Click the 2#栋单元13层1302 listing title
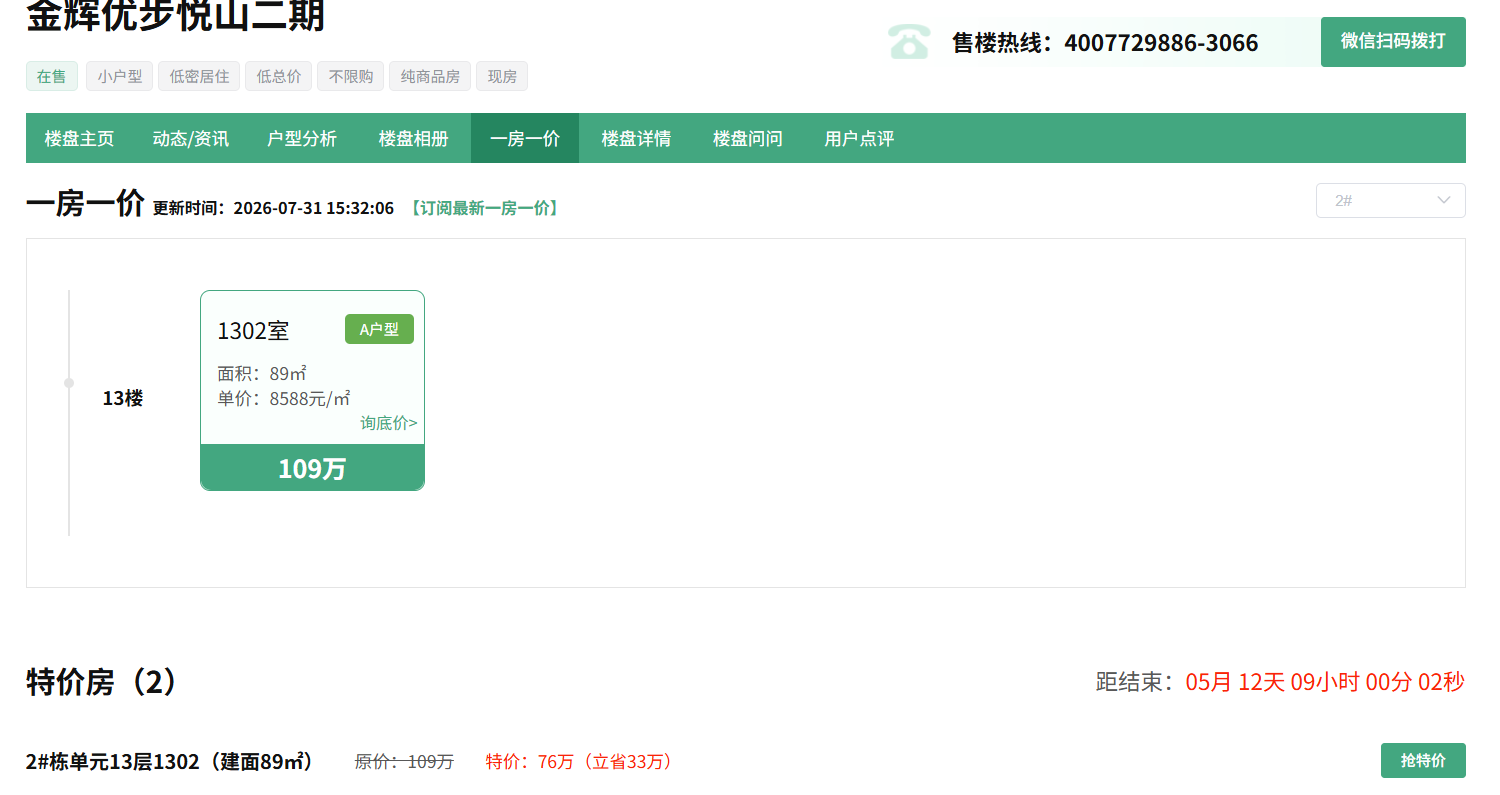The image size is (1500, 795). (x=170, y=762)
